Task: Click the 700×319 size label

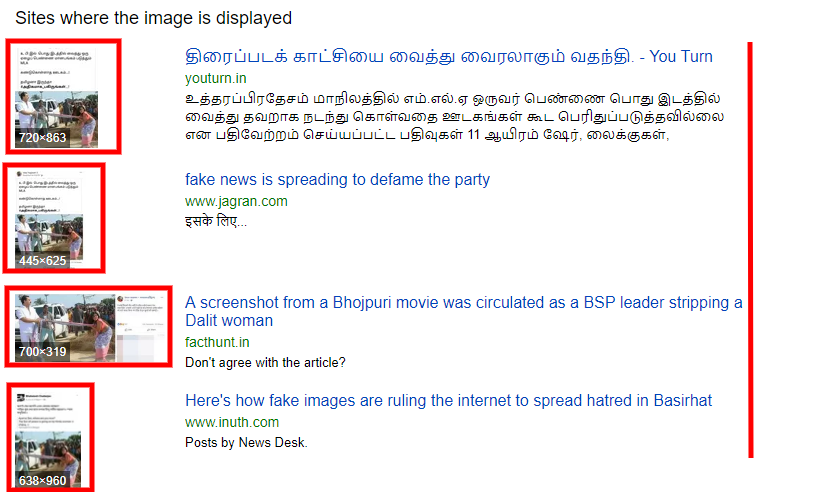Action: [43, 351]
